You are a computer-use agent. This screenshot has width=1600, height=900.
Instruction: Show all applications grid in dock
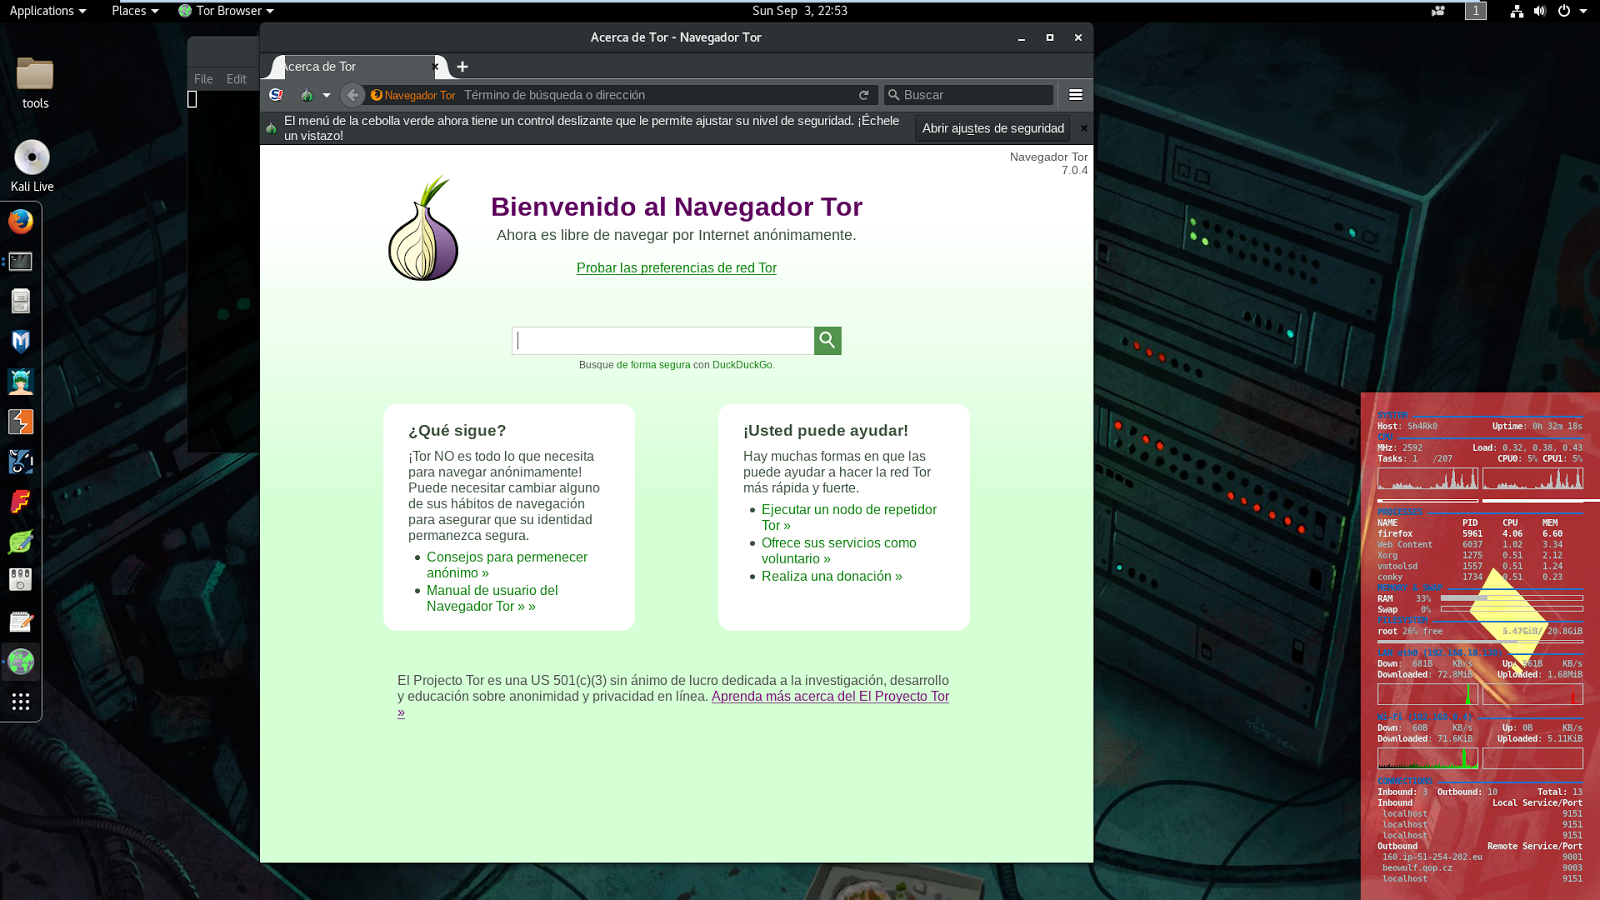pos(21,702)
